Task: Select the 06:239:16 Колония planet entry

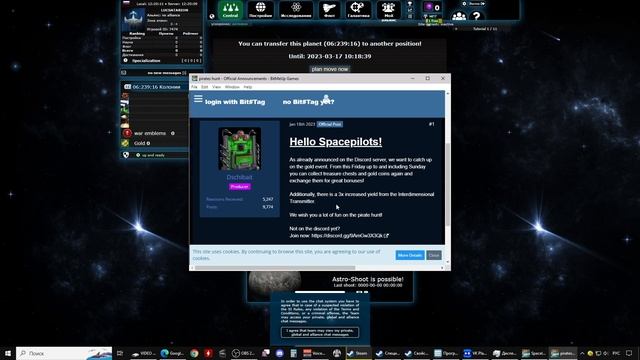Action: 156,87
